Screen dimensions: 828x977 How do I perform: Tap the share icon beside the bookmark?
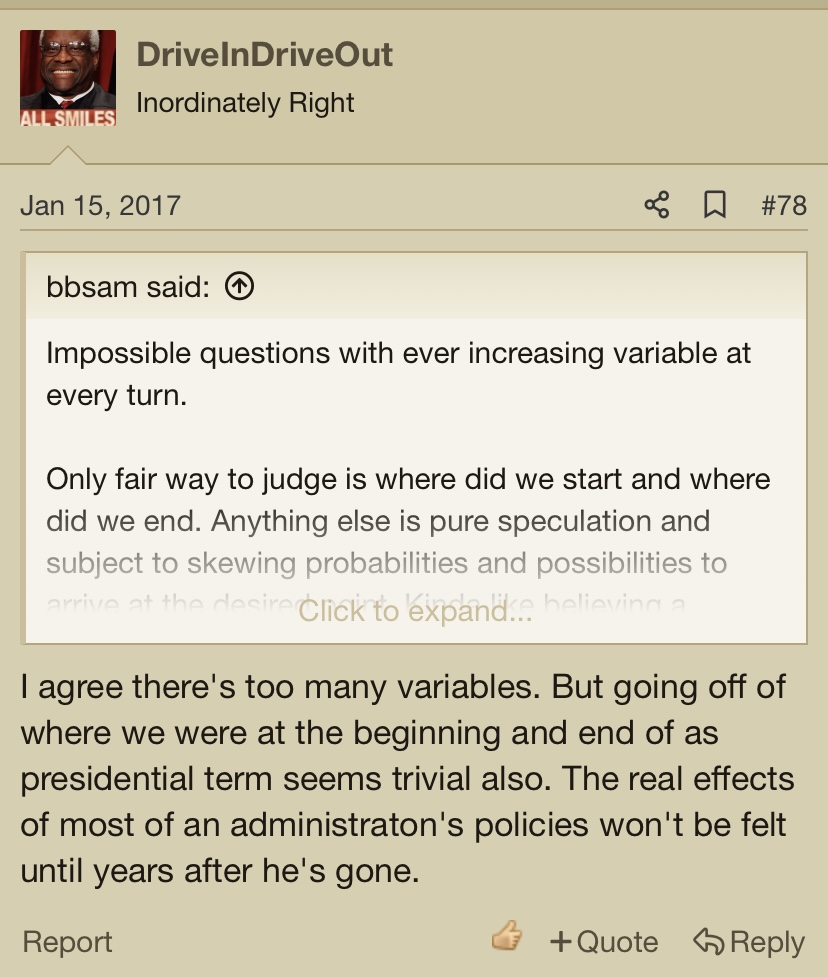tap(657, 204)
